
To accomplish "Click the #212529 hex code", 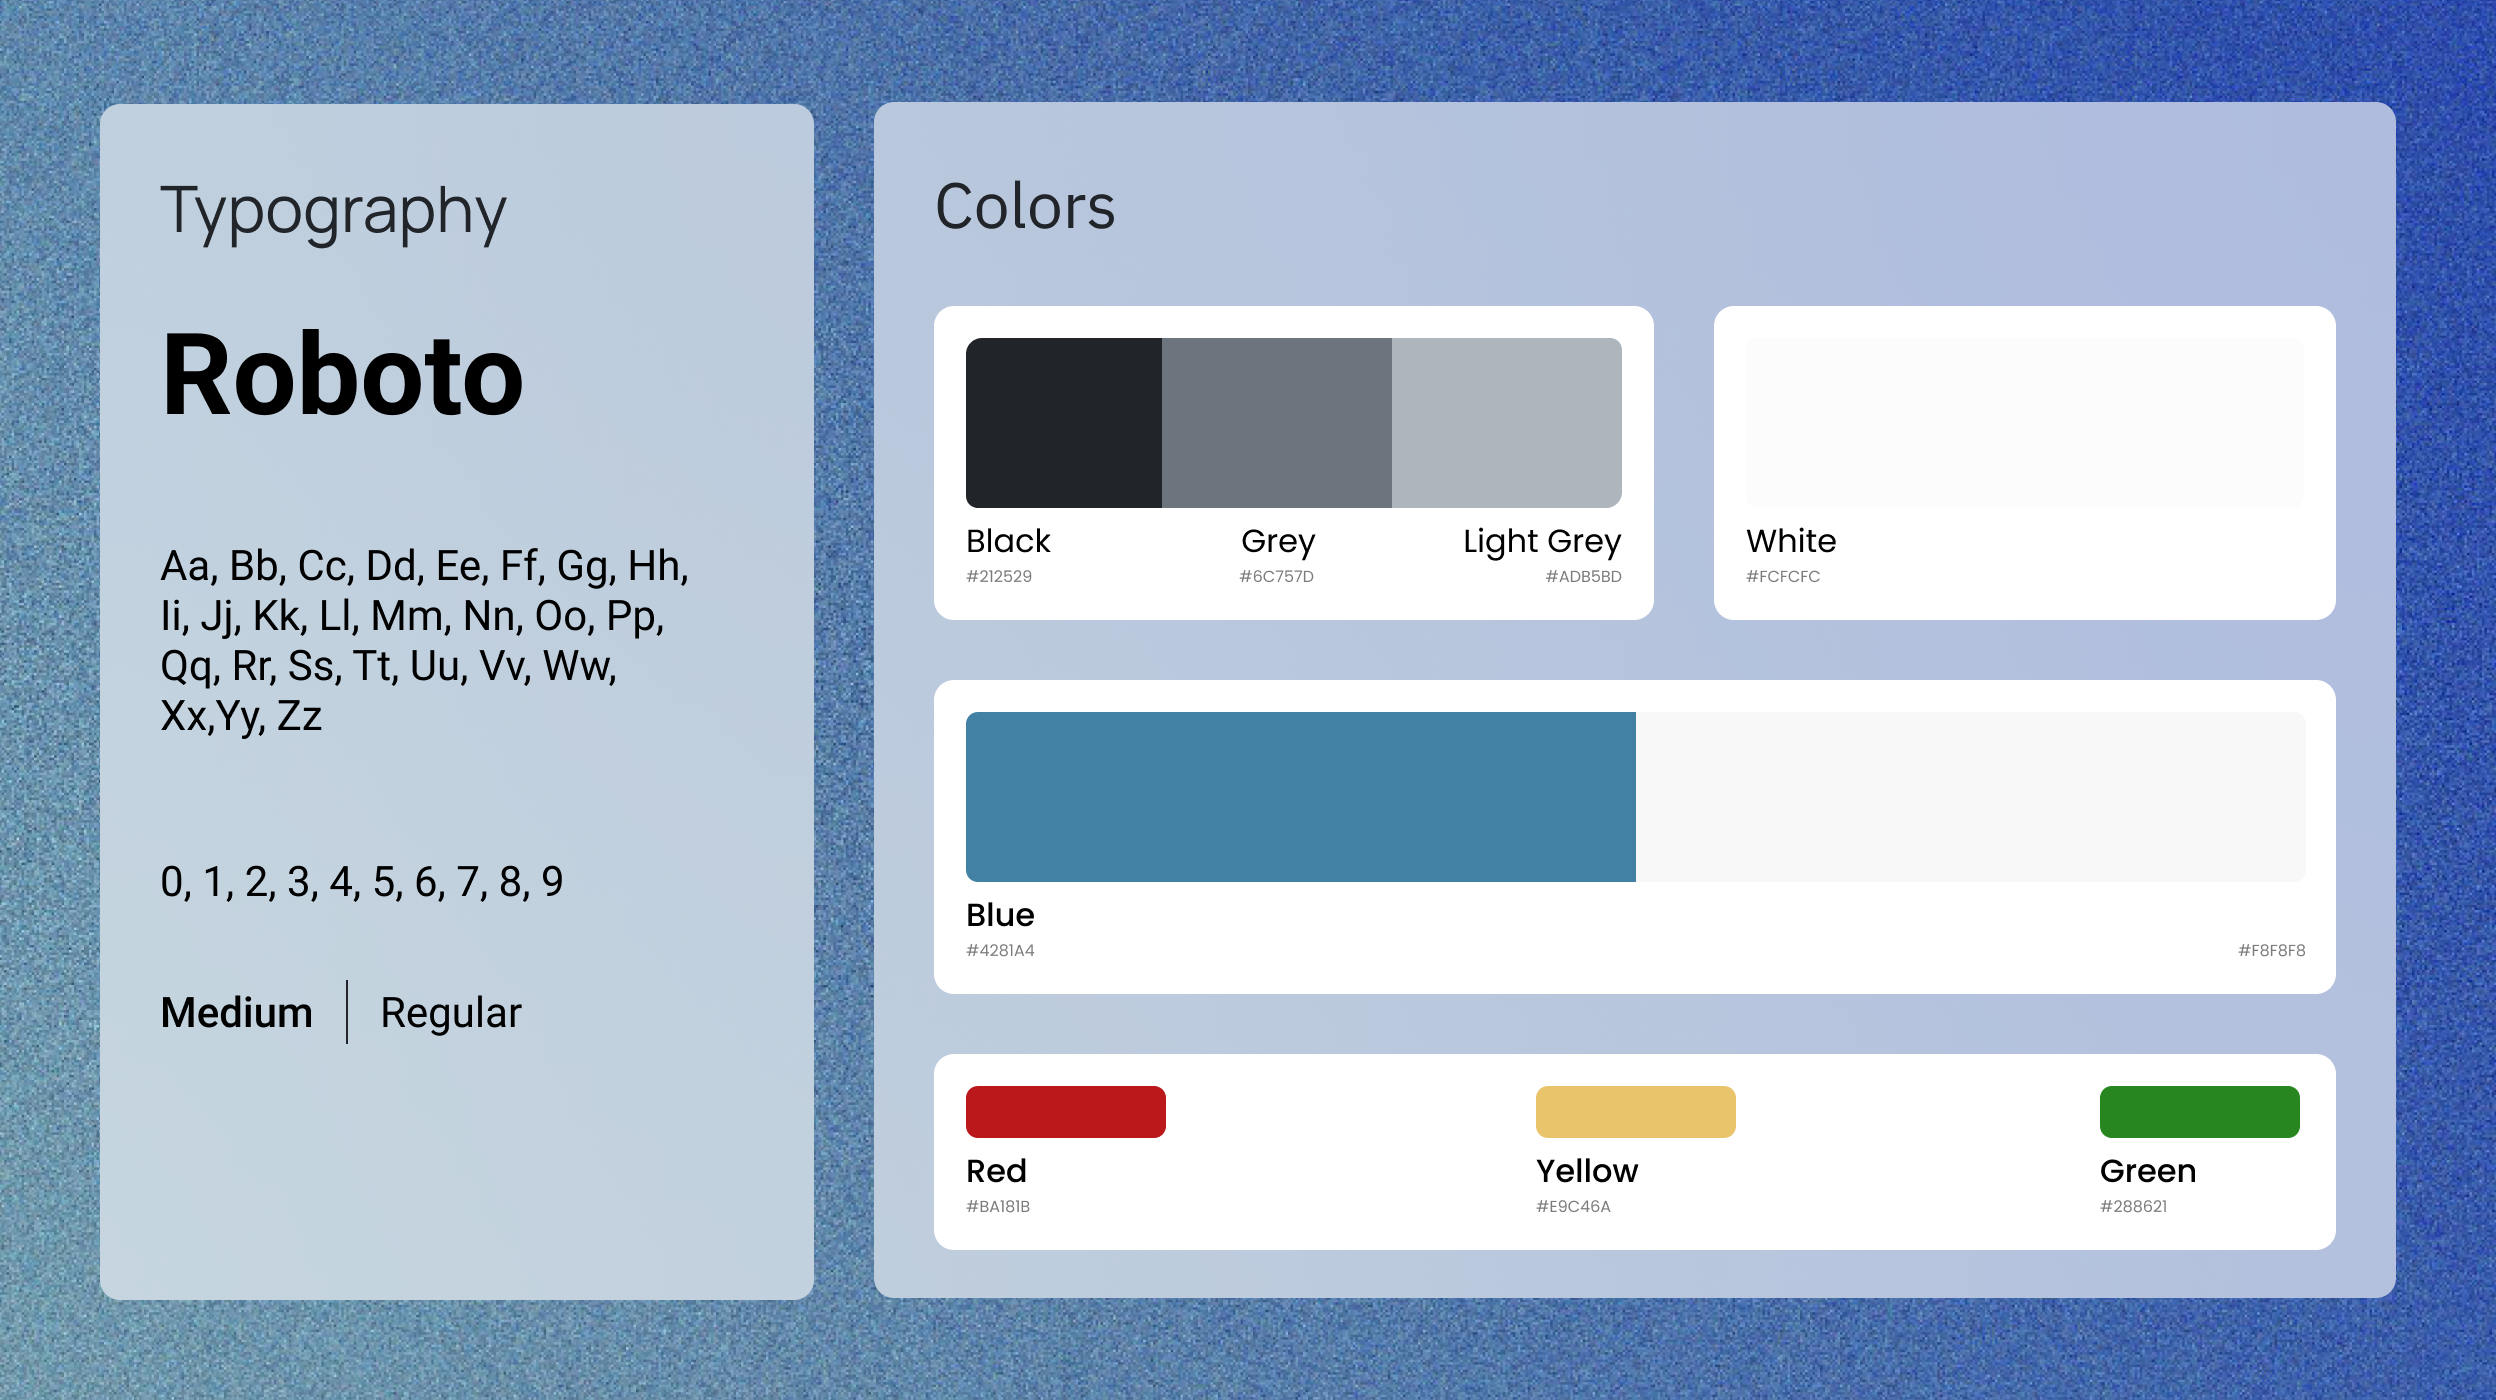I will tap(999, 576).
